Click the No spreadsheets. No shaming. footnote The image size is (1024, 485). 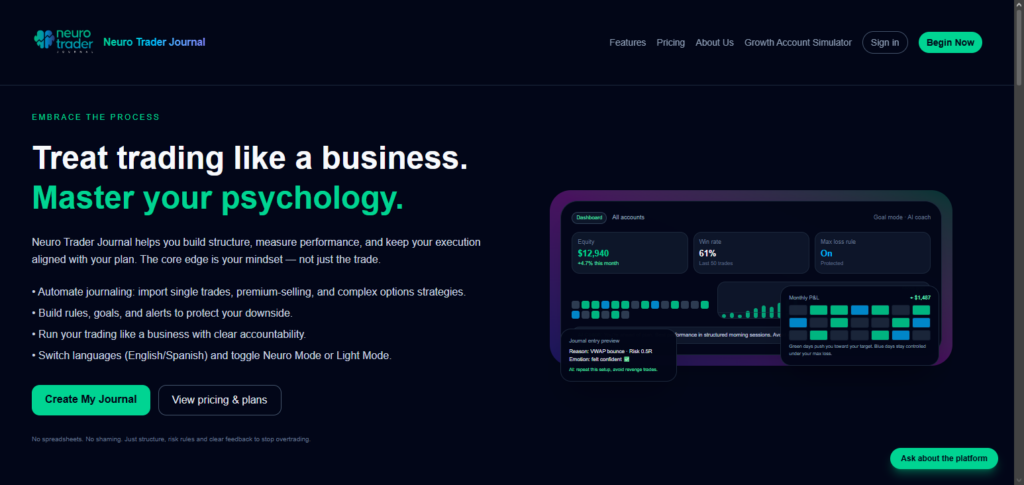pos(171,439)
